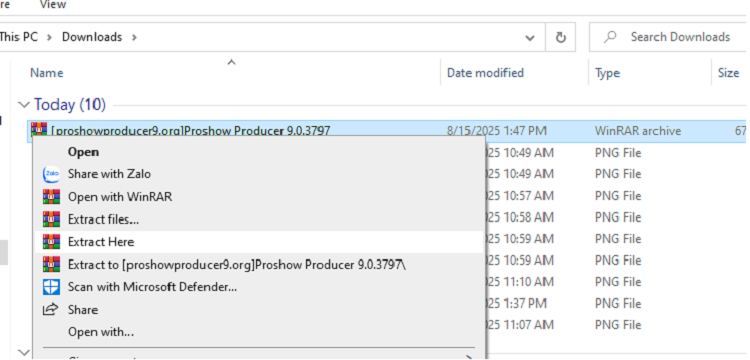Click WinRAR icon beside Open with WinRAR
This screenshot has height=360, width=750.
coord(51,196)
